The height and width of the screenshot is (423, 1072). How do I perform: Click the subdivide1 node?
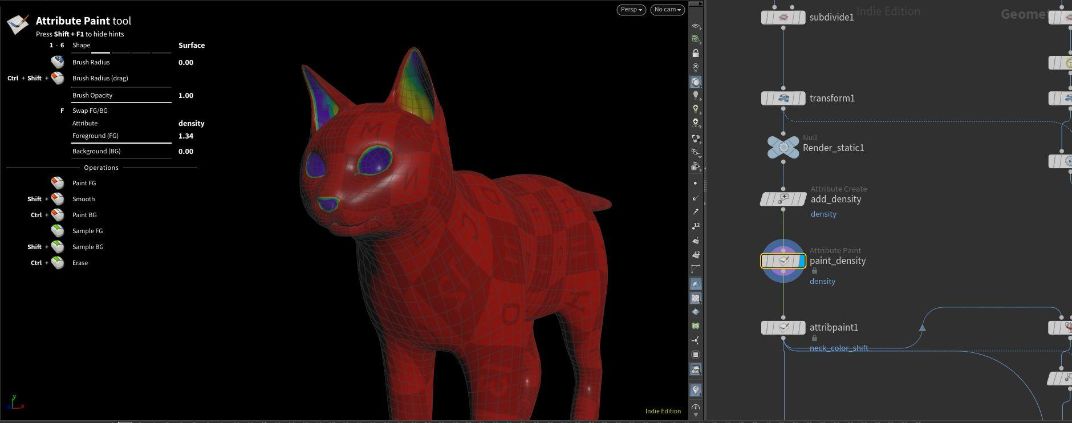pos(783,17)
